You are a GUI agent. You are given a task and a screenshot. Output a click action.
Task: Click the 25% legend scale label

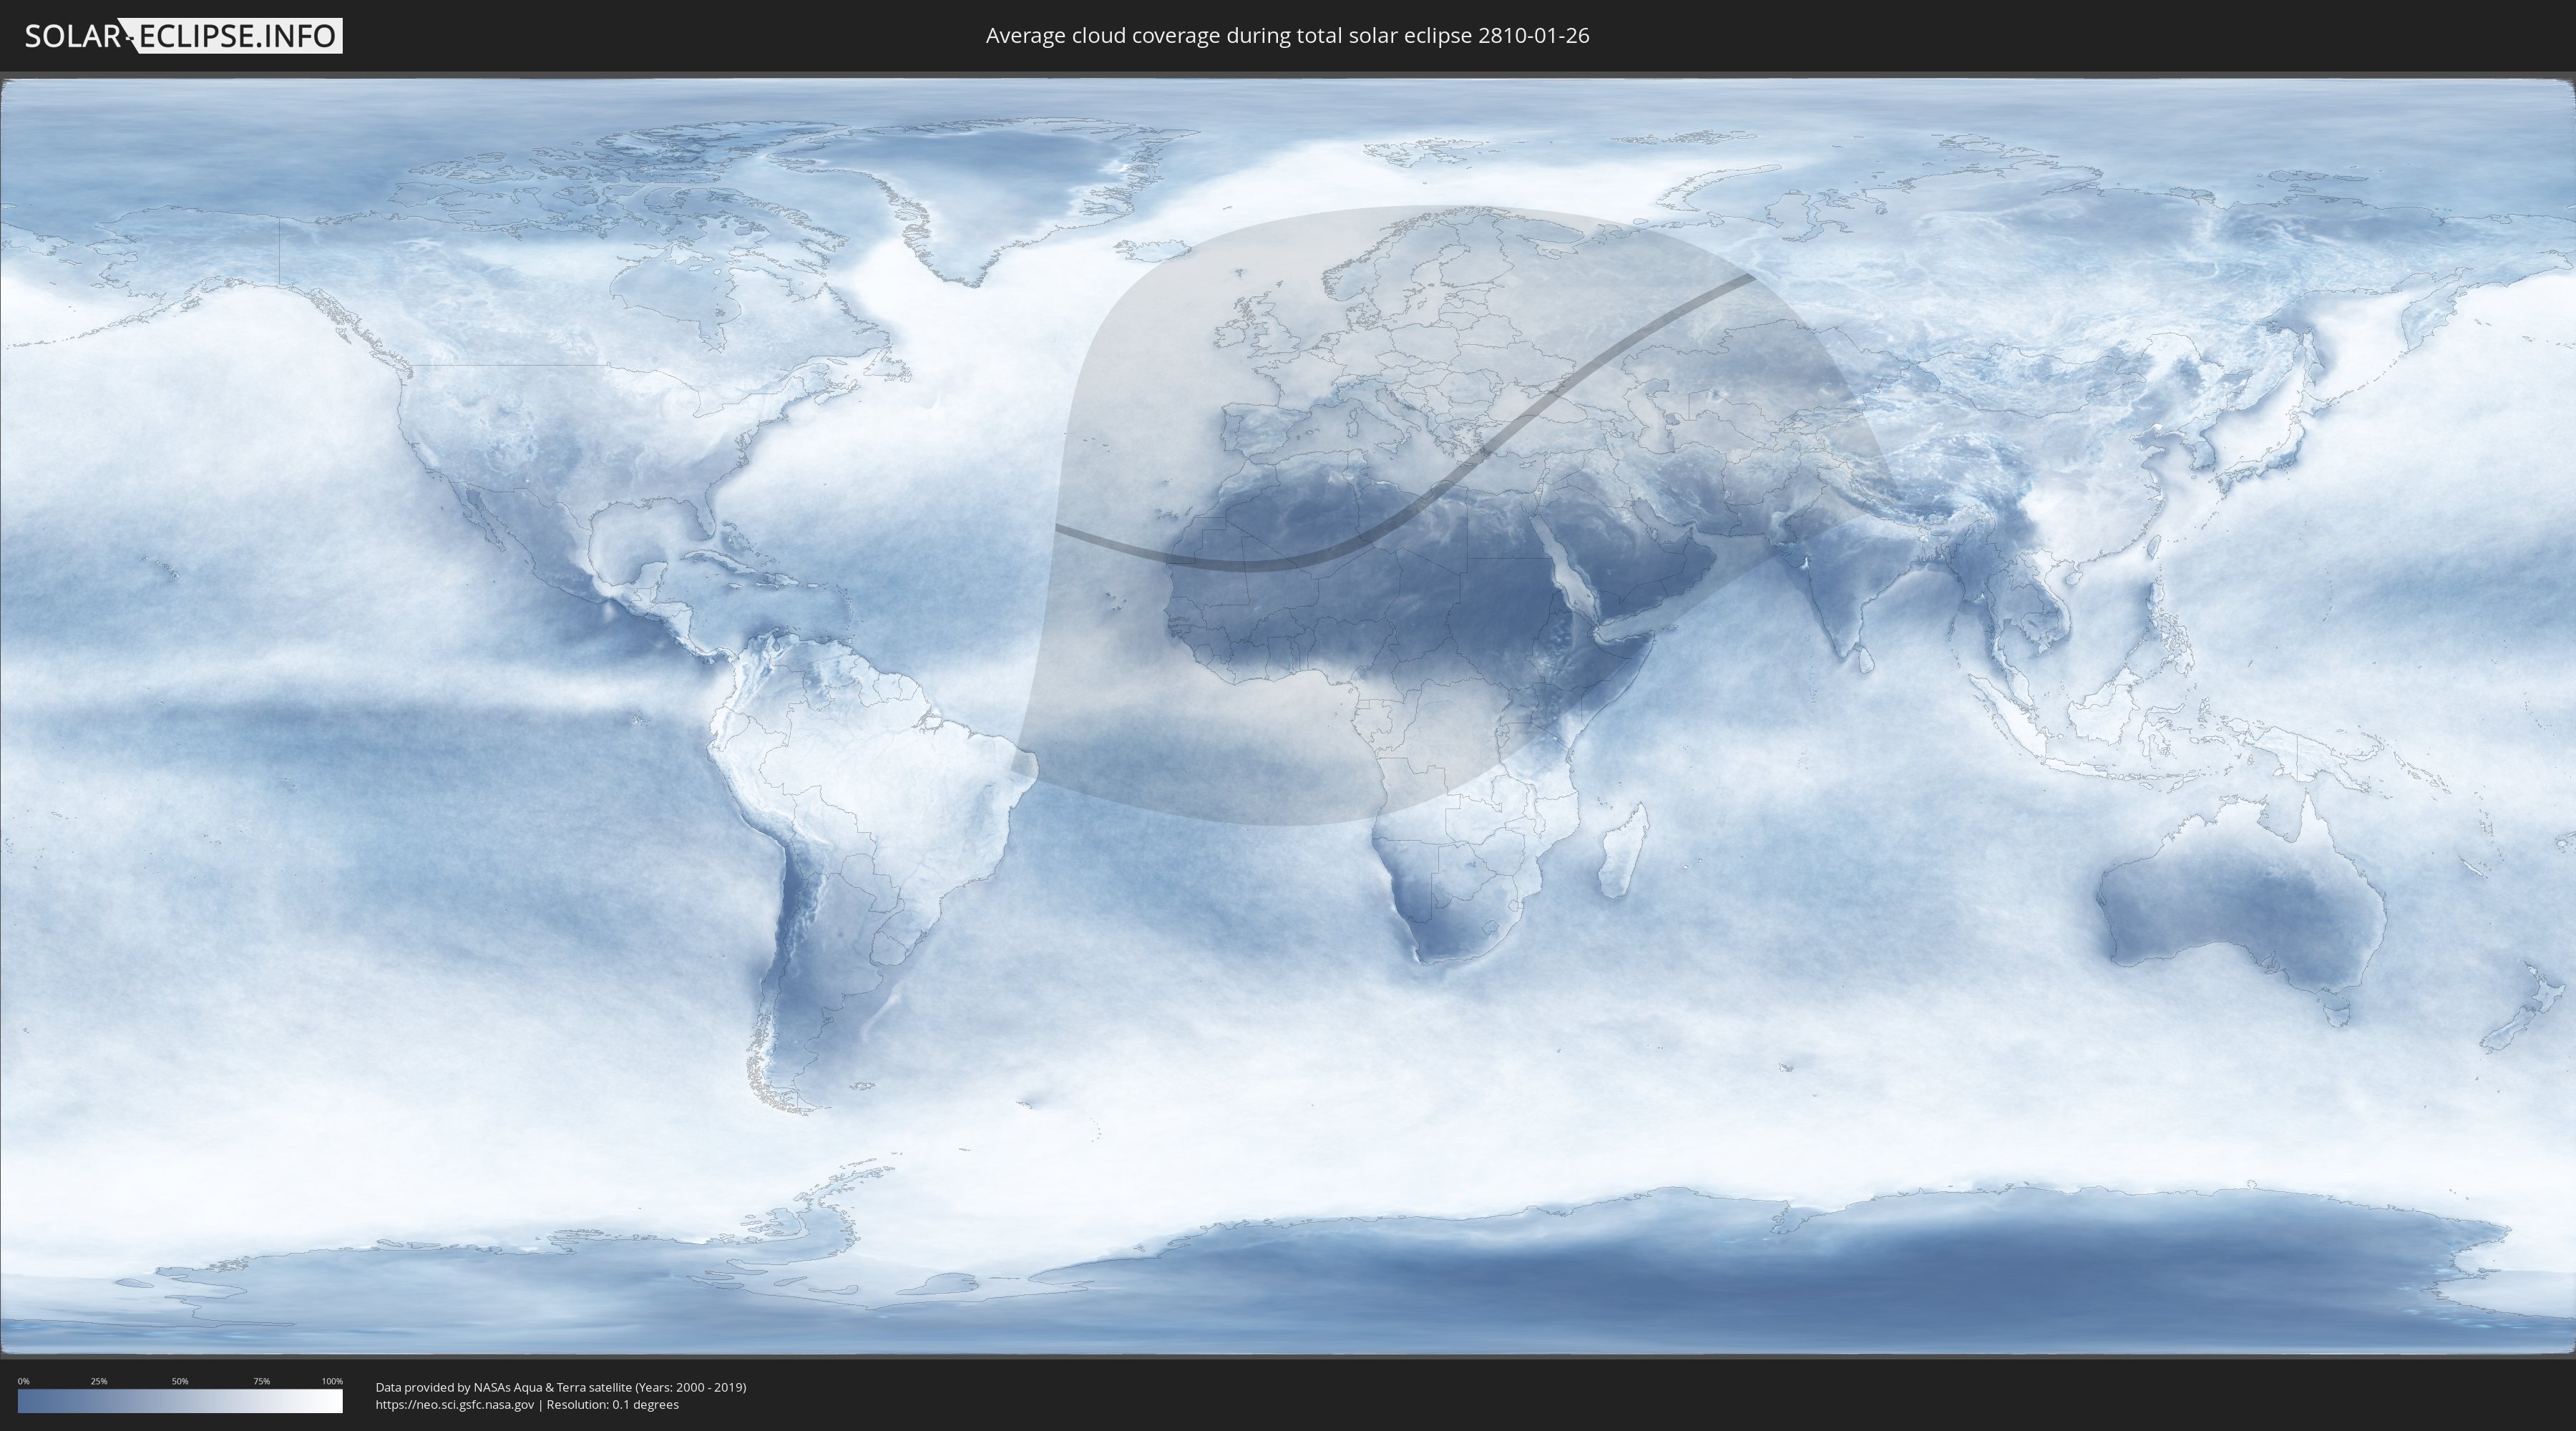[99, 1381]
